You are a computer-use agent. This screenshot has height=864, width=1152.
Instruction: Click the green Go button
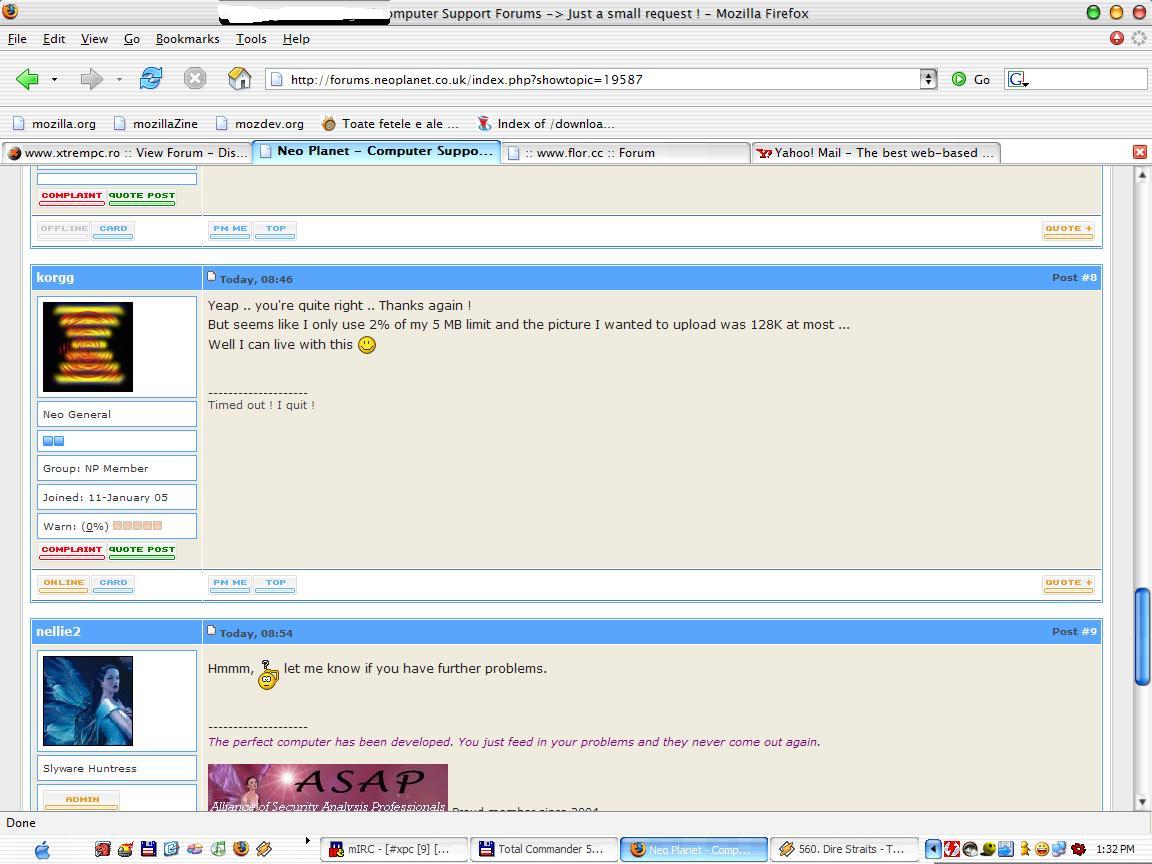point(971,79)
